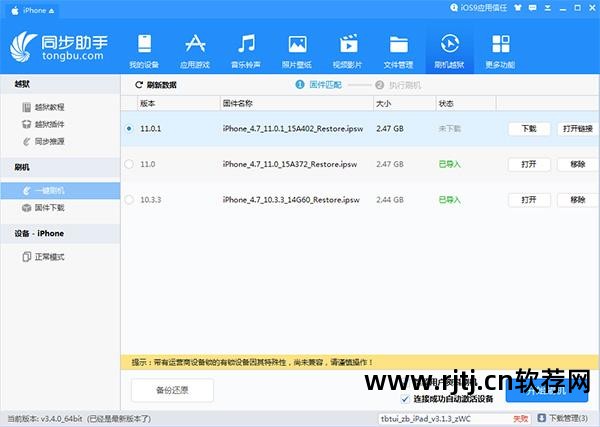Select 正常模式 in sidebar
This screenshot has height=427, width=600.
pos(43,257)
